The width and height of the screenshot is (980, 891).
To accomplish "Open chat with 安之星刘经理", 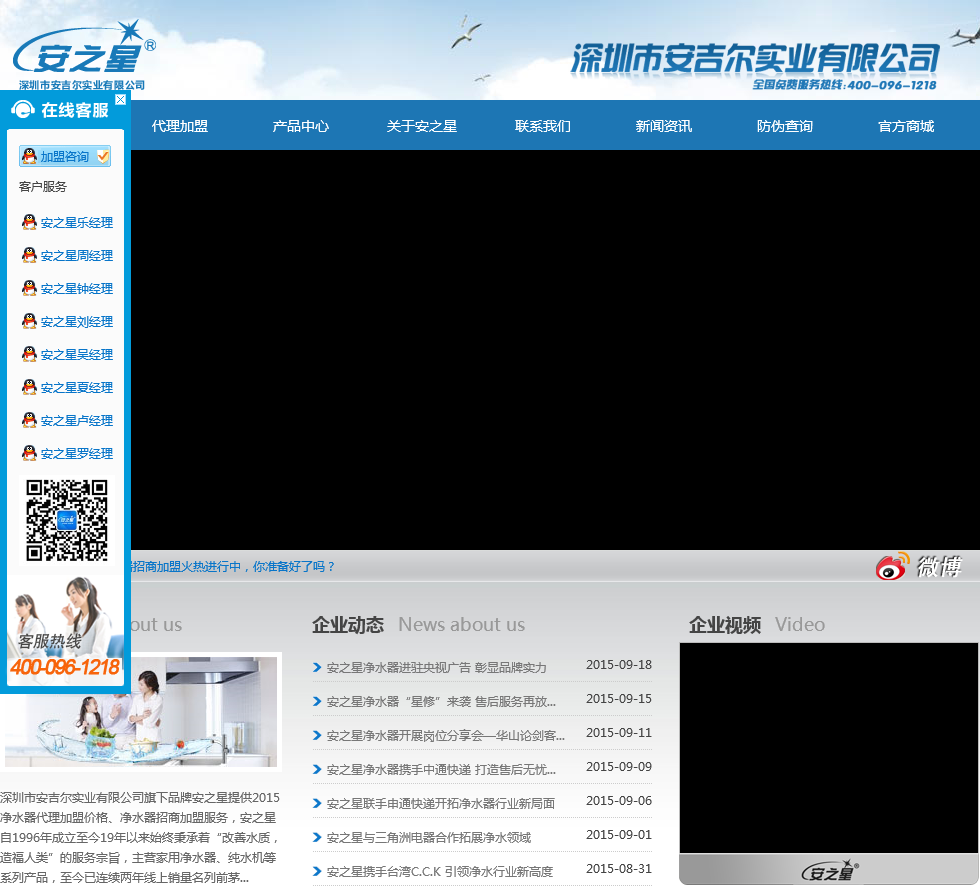I will tap(77, 322).
